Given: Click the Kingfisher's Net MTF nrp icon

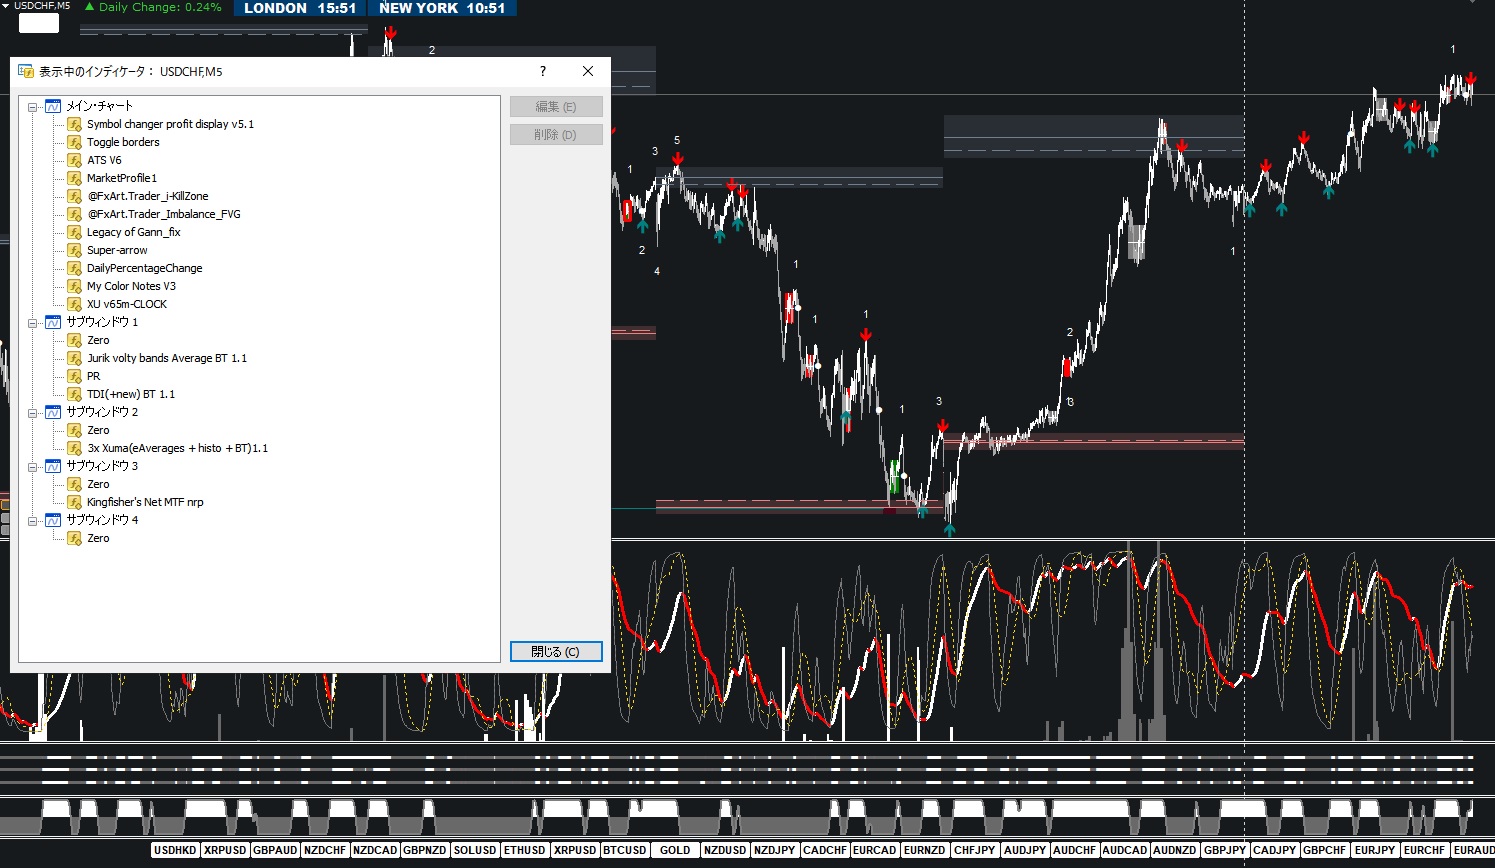Looking at the screenshot, I should [74, 502].
